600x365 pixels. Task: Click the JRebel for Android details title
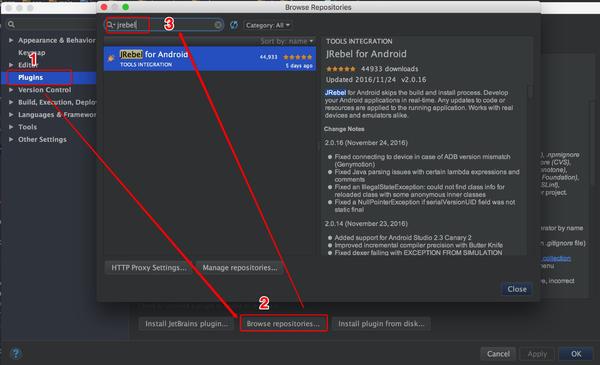pyautogui.click(x=366, y=54)
